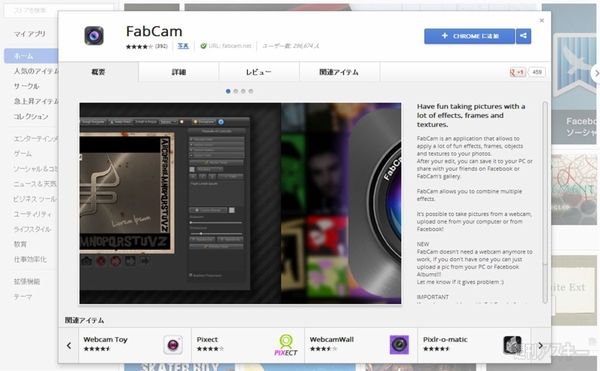Open テーマ in the sidebar

coord(23,296)
